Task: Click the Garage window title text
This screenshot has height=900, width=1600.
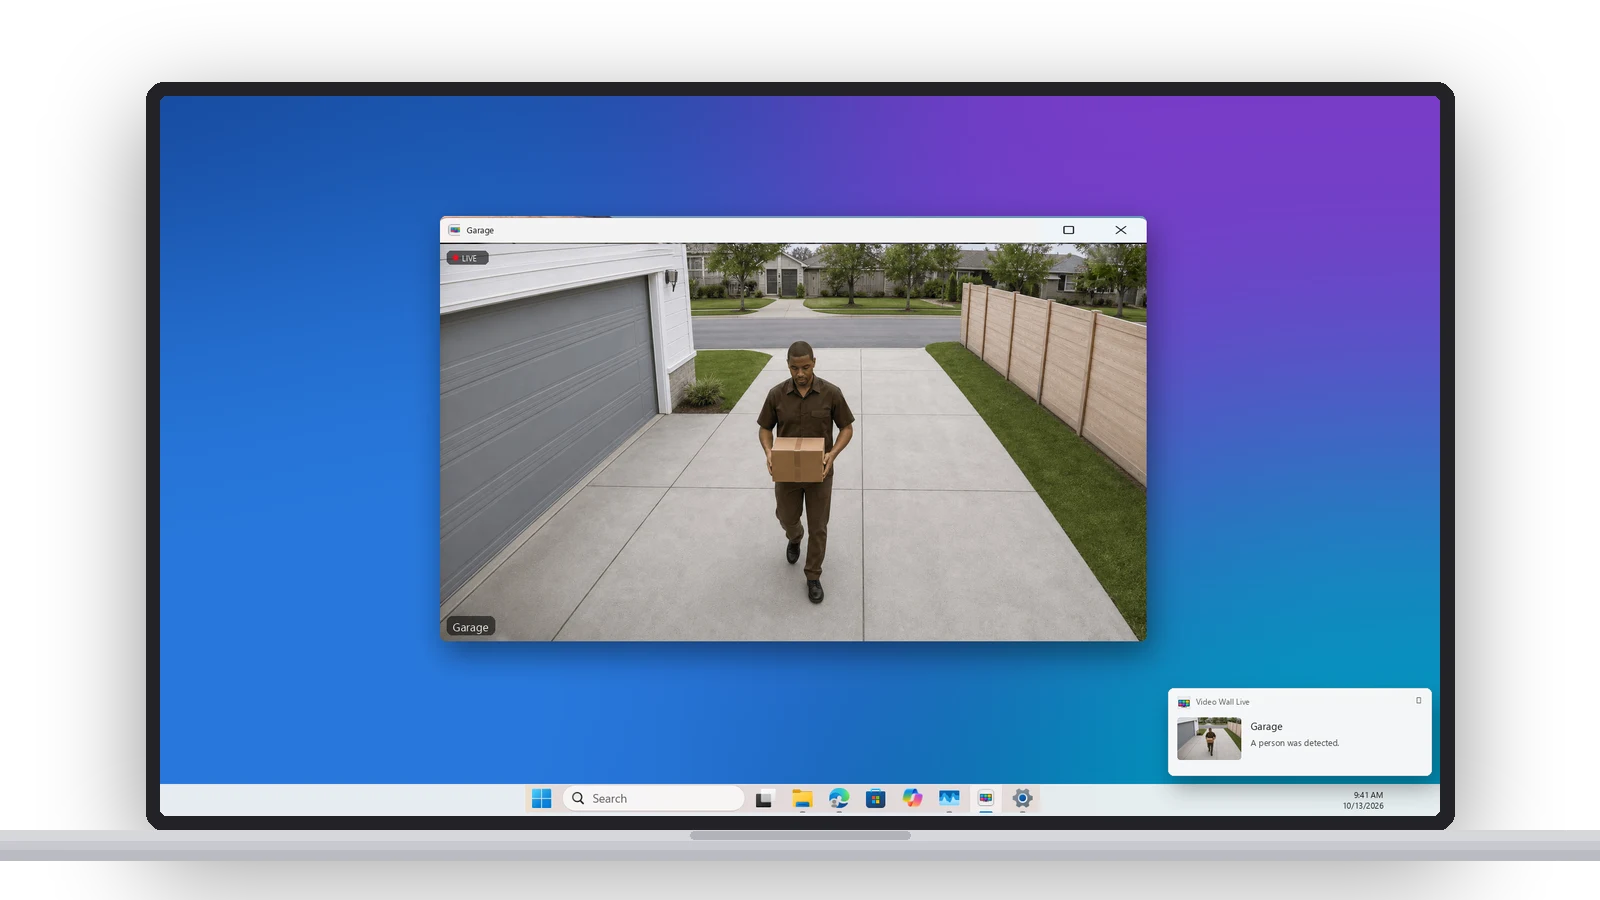Action: coord(480,230)
